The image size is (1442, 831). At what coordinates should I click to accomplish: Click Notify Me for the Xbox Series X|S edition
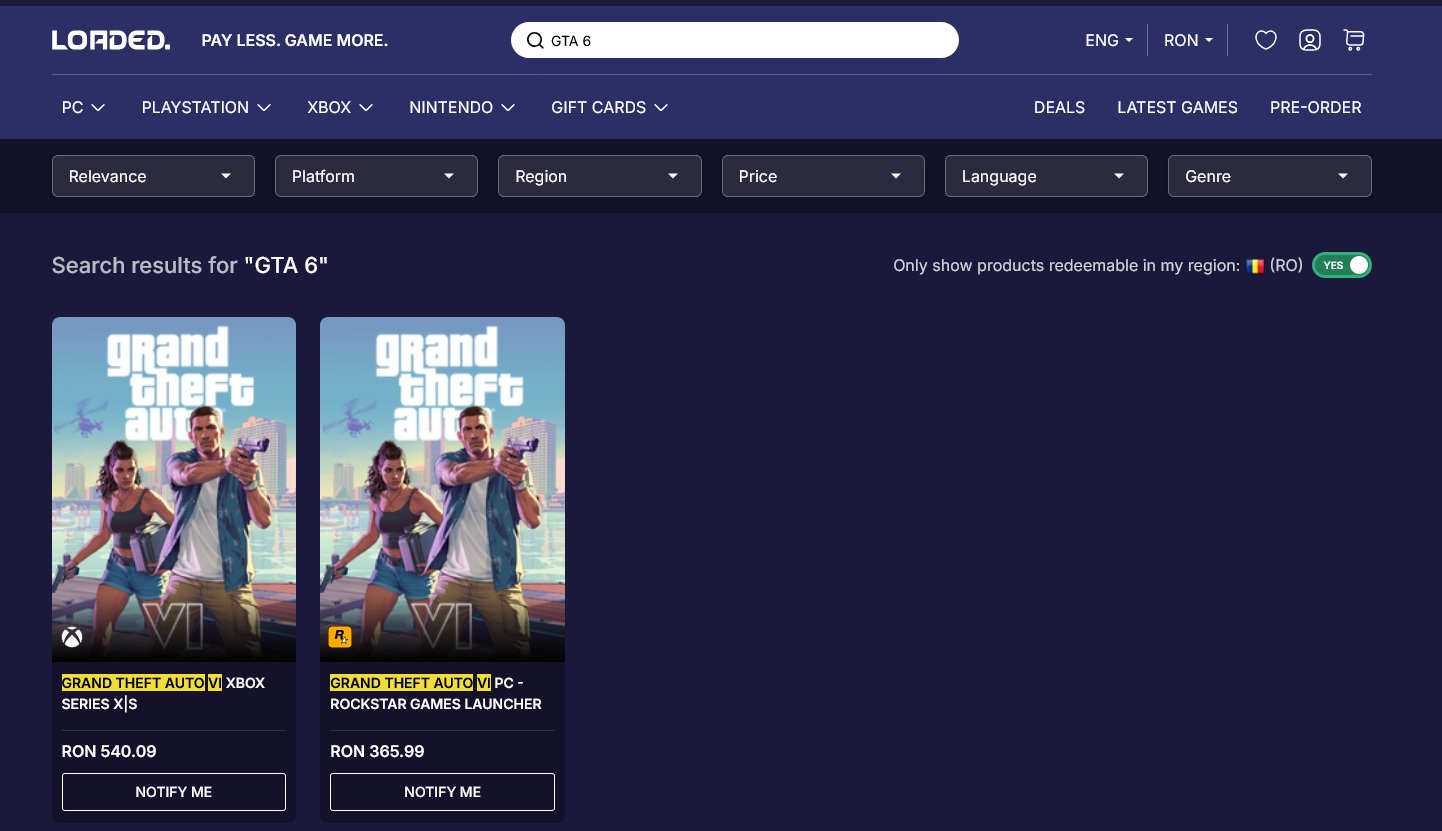point(174,792)
